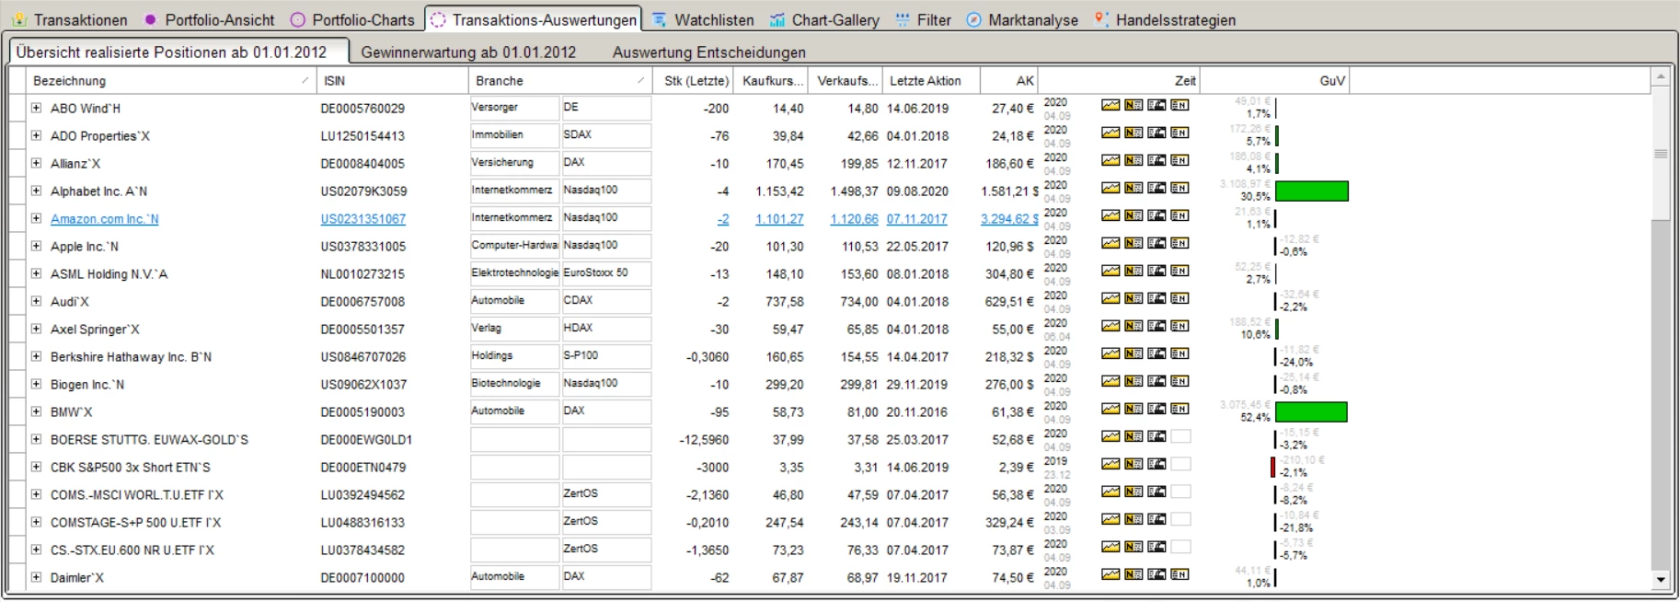Click the pale N-list icon for ASML Holding N.V.`A
This screenshot has height=602, width=1680.
click(x=1180, y=271)
